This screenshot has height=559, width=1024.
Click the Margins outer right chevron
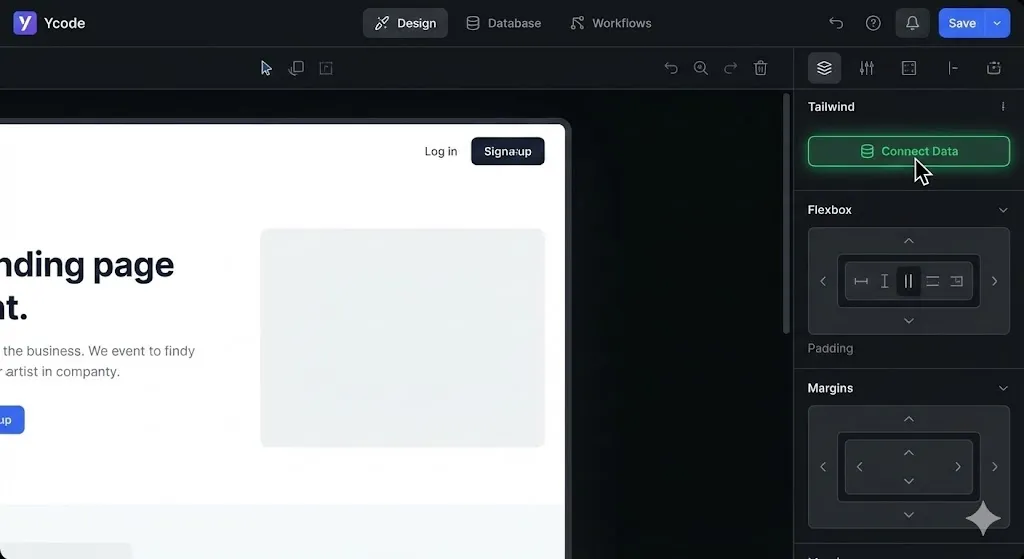(x=995, y=467)
